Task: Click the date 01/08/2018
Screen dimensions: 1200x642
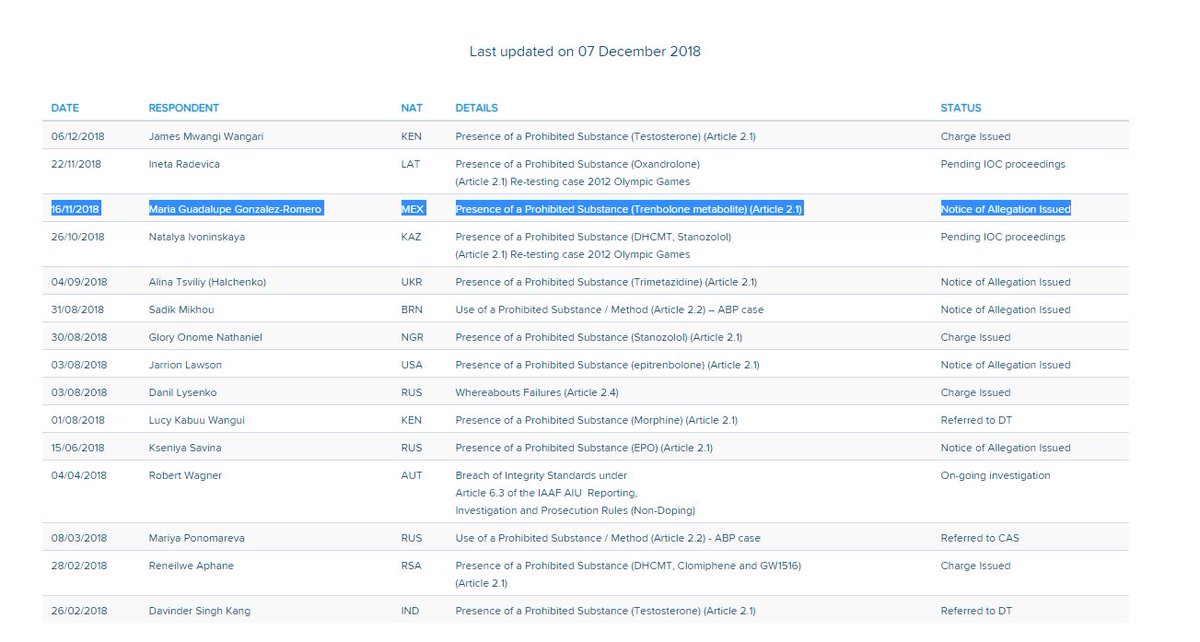Action: click(x=79, y=420)
